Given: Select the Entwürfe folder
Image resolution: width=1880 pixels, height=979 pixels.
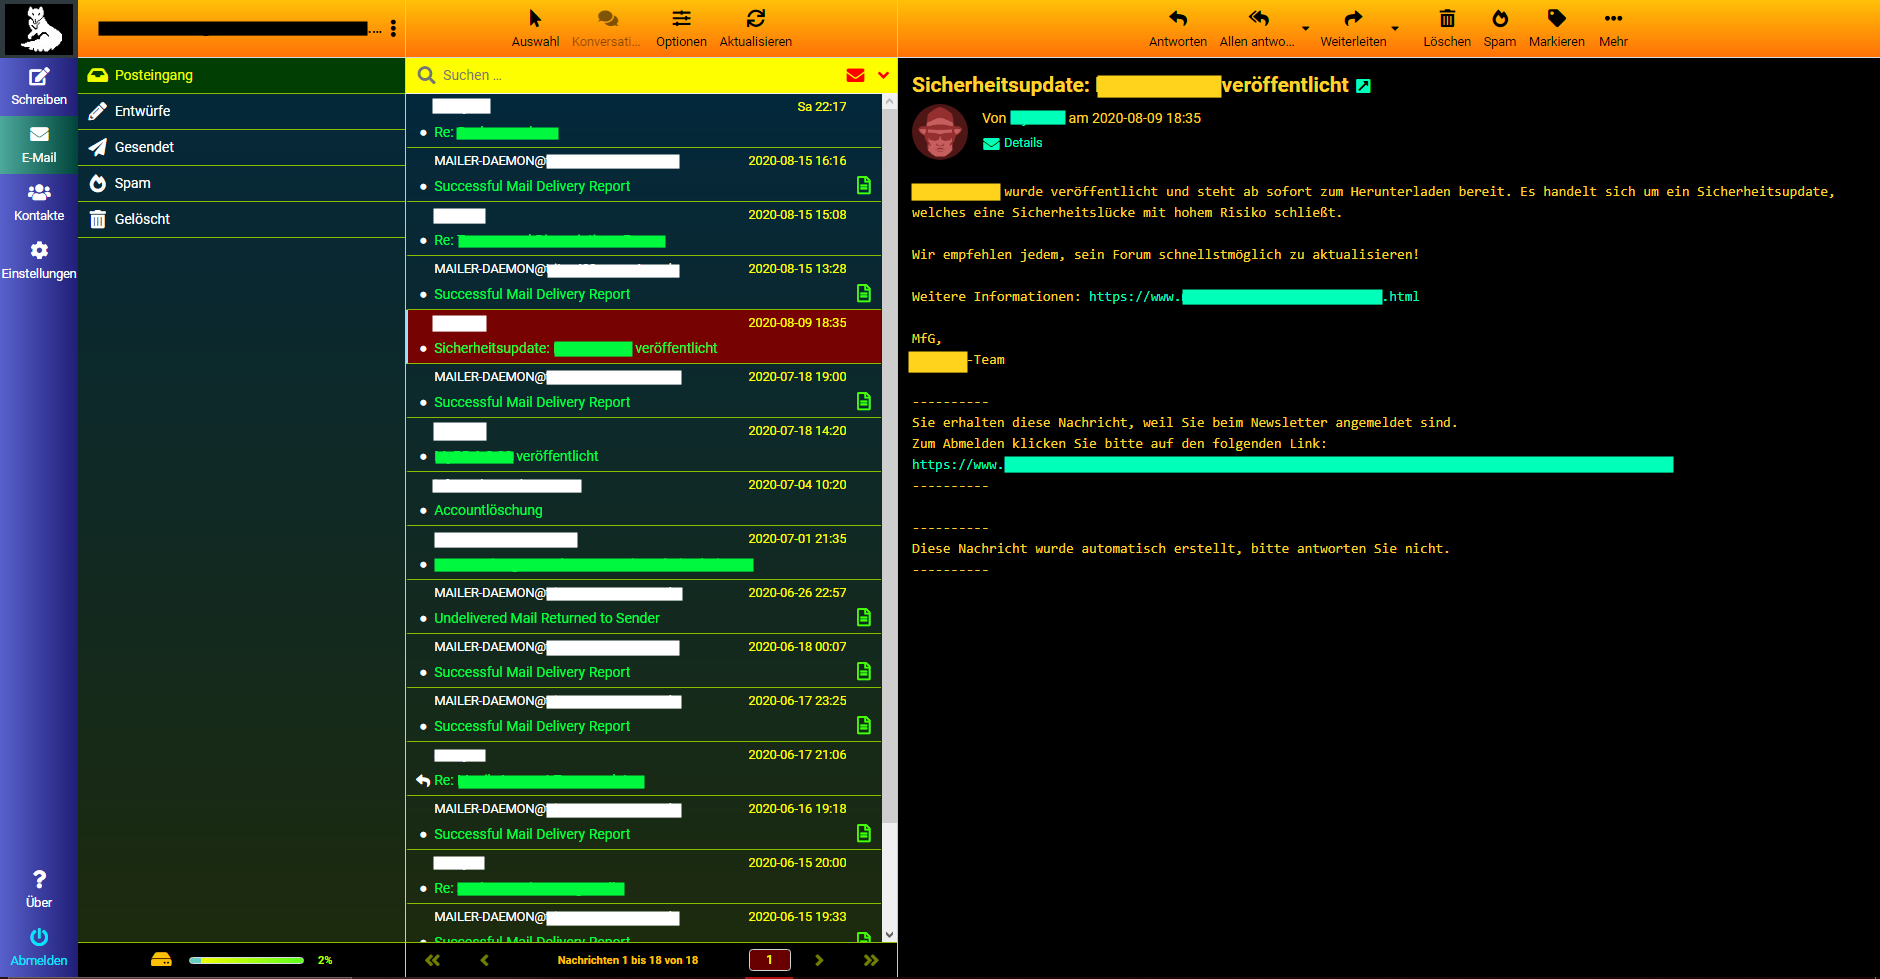Looking at the screenshot, I should click(142, 111).
